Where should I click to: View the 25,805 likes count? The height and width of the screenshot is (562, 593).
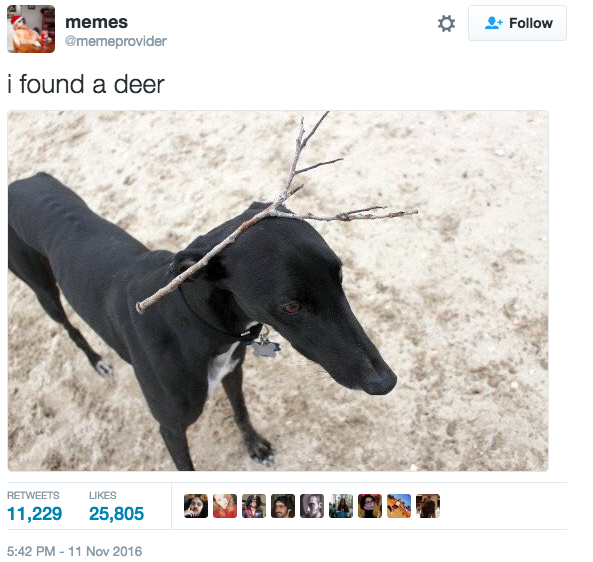click(116, 514)
